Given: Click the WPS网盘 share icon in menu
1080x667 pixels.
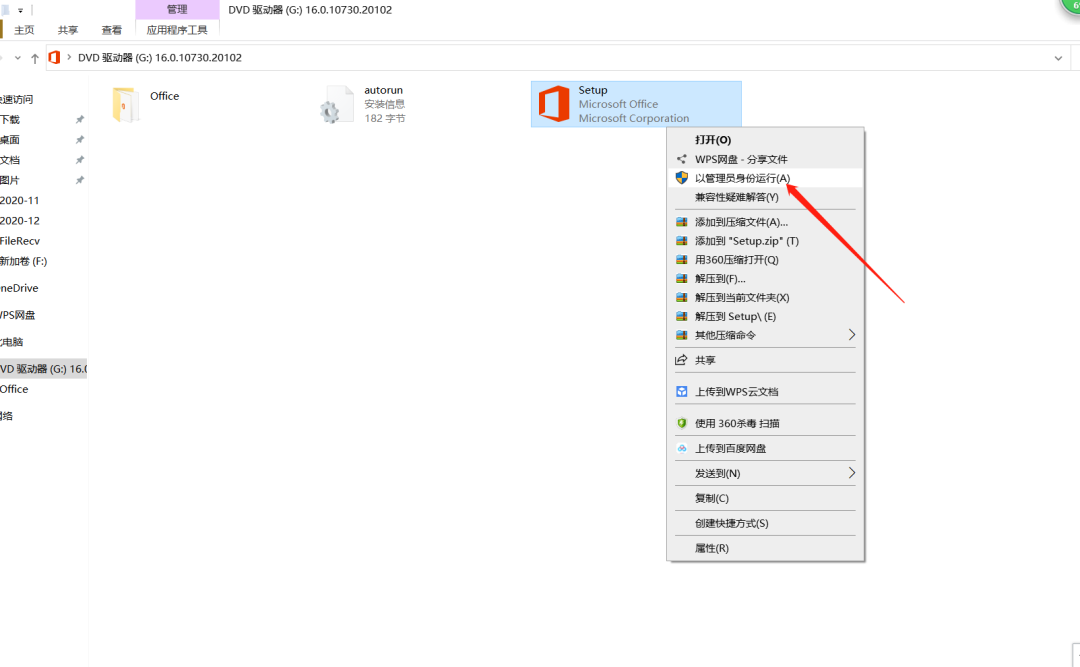Looking at the screenshot, I should point(682,159).
